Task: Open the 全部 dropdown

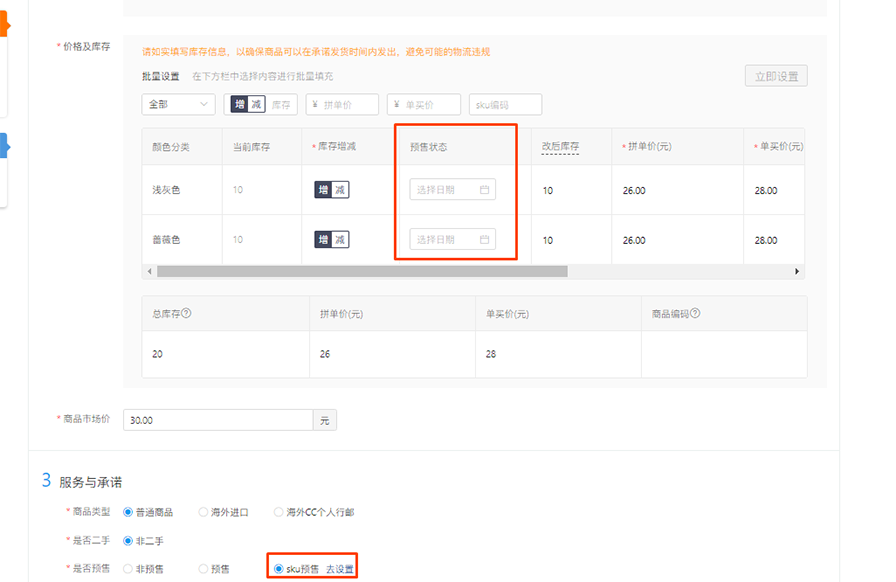Action: [x=178, y=105]
